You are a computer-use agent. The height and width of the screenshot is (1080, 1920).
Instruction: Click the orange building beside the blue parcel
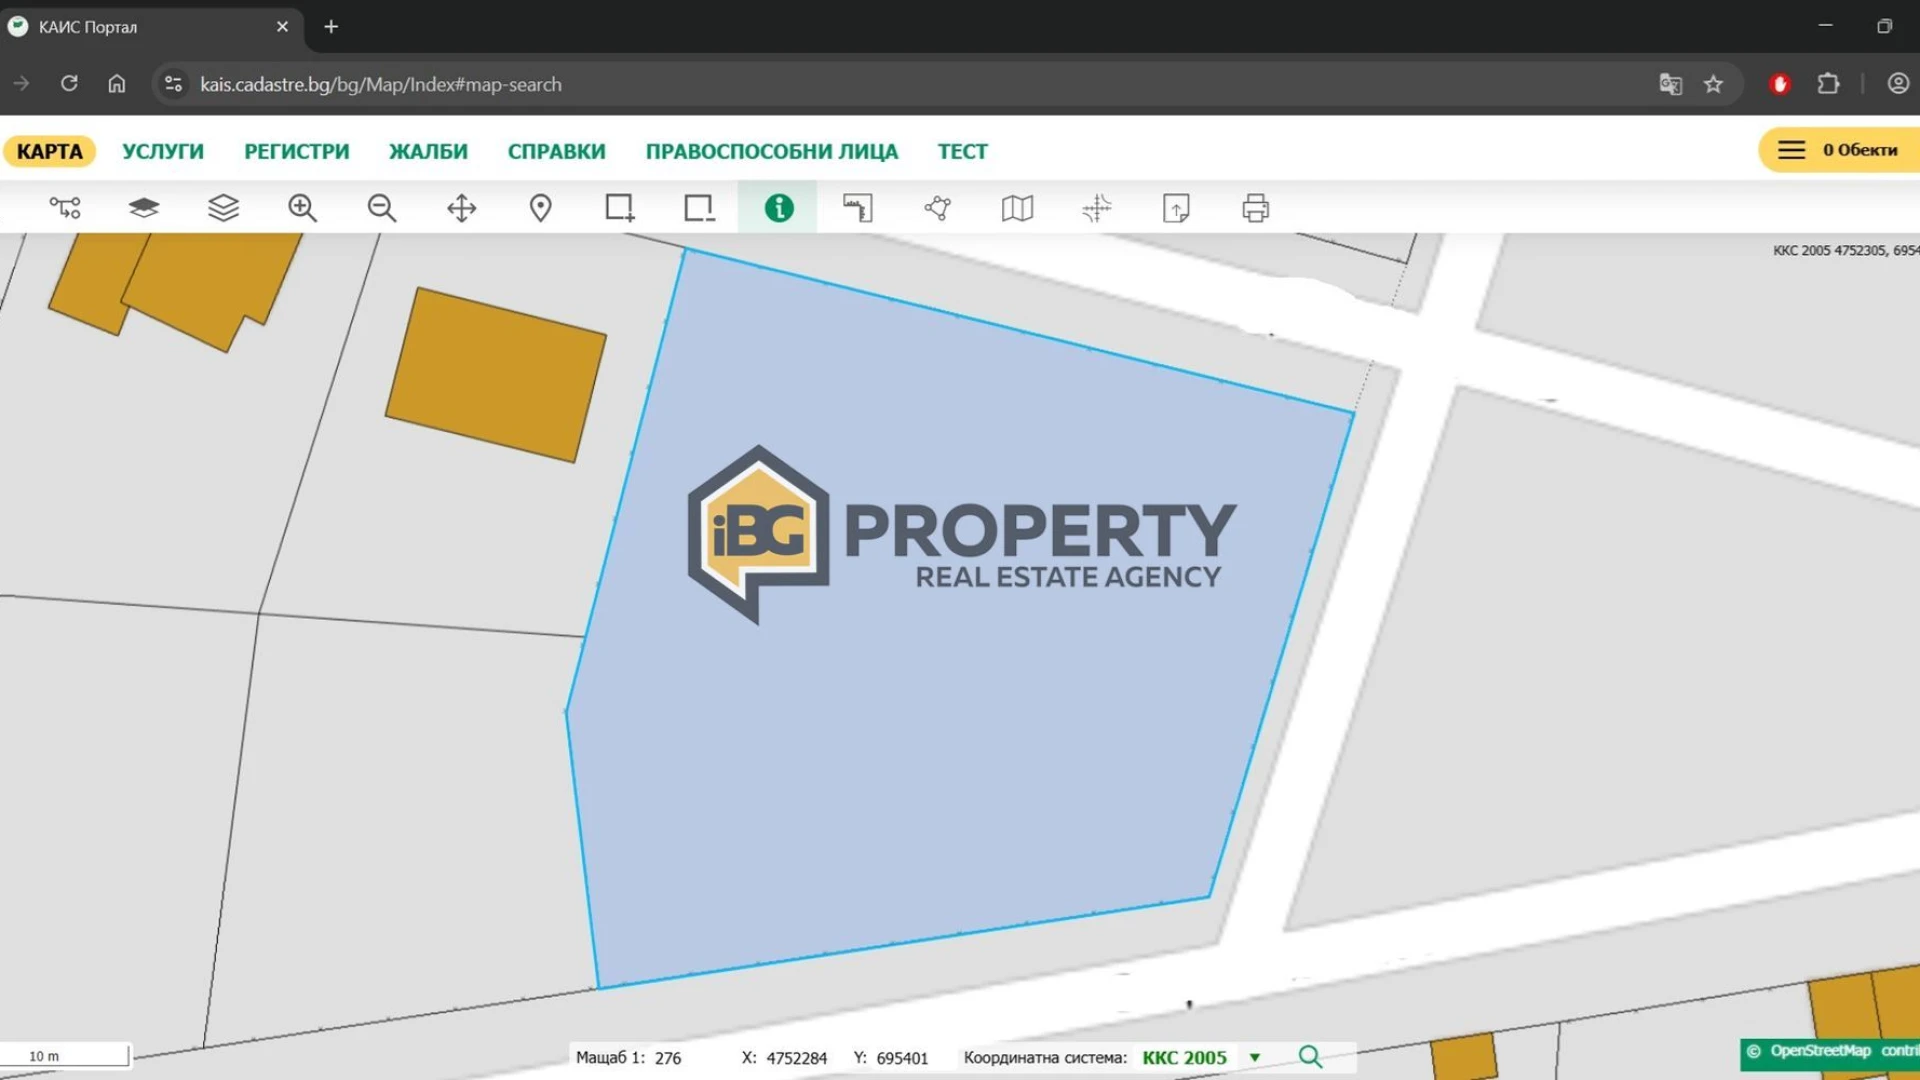click(496, 375)
